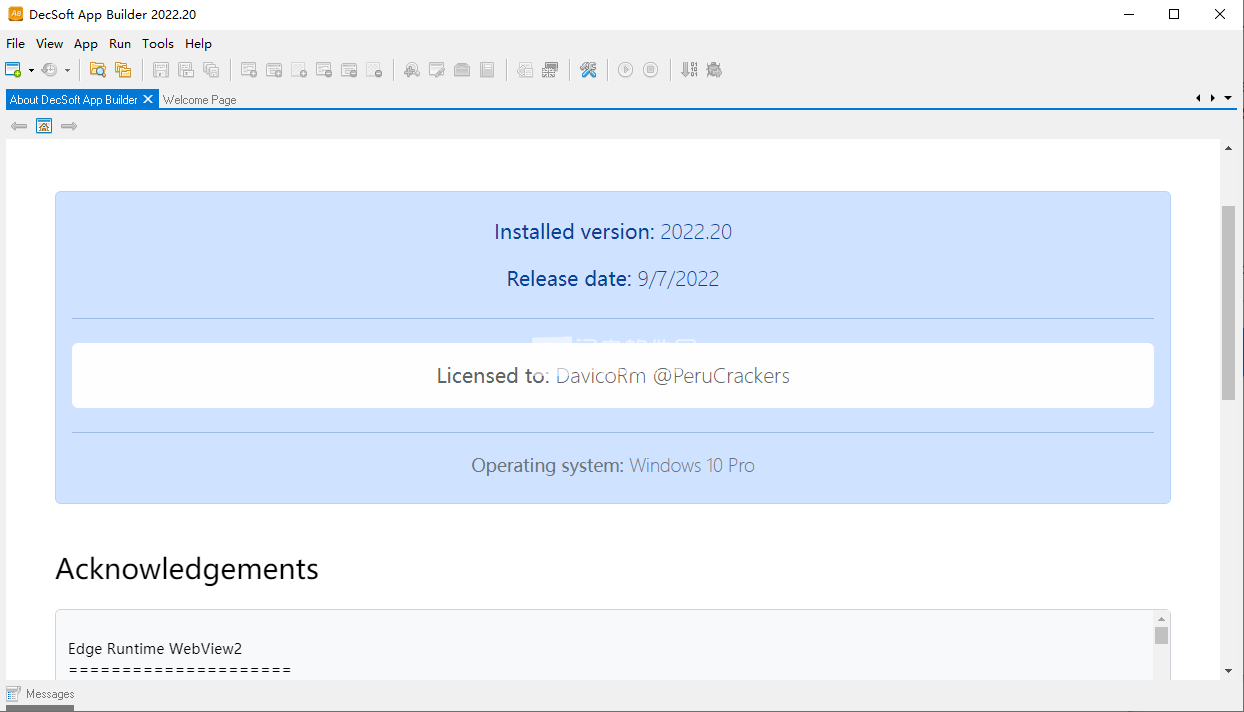Click the 'Licensed to: DavicoRm @PeruCrackers' text

613,376
